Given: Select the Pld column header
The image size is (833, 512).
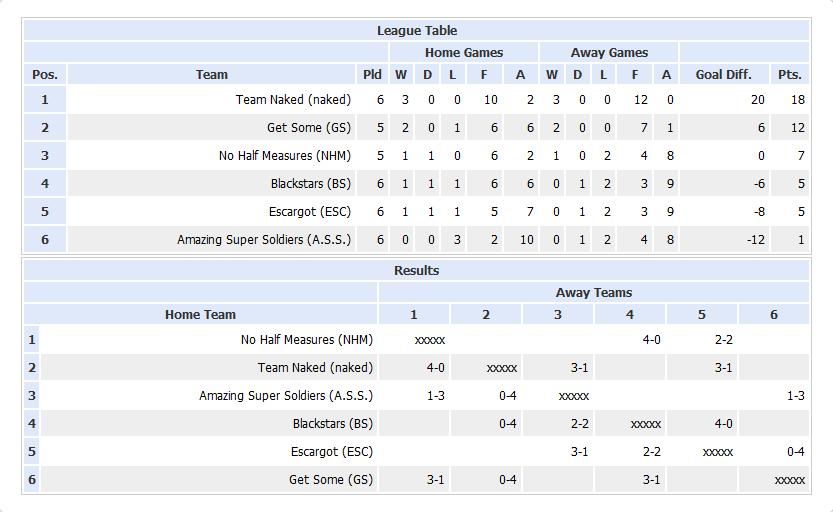Looking at the screenshot, I should pos(372,75).
